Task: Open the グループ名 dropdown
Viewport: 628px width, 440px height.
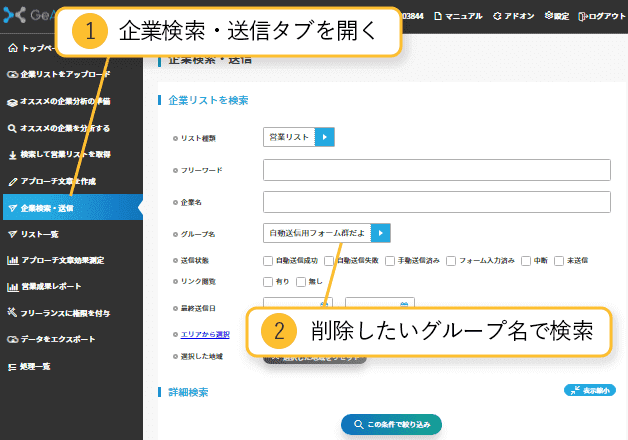Action: (x=327, y=233)
